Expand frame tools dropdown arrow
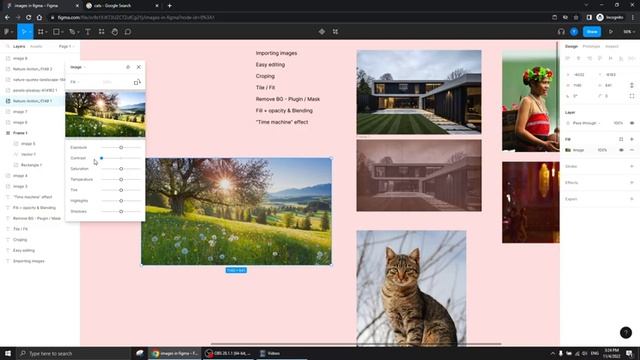640x360 pixels. click(47, 32)
